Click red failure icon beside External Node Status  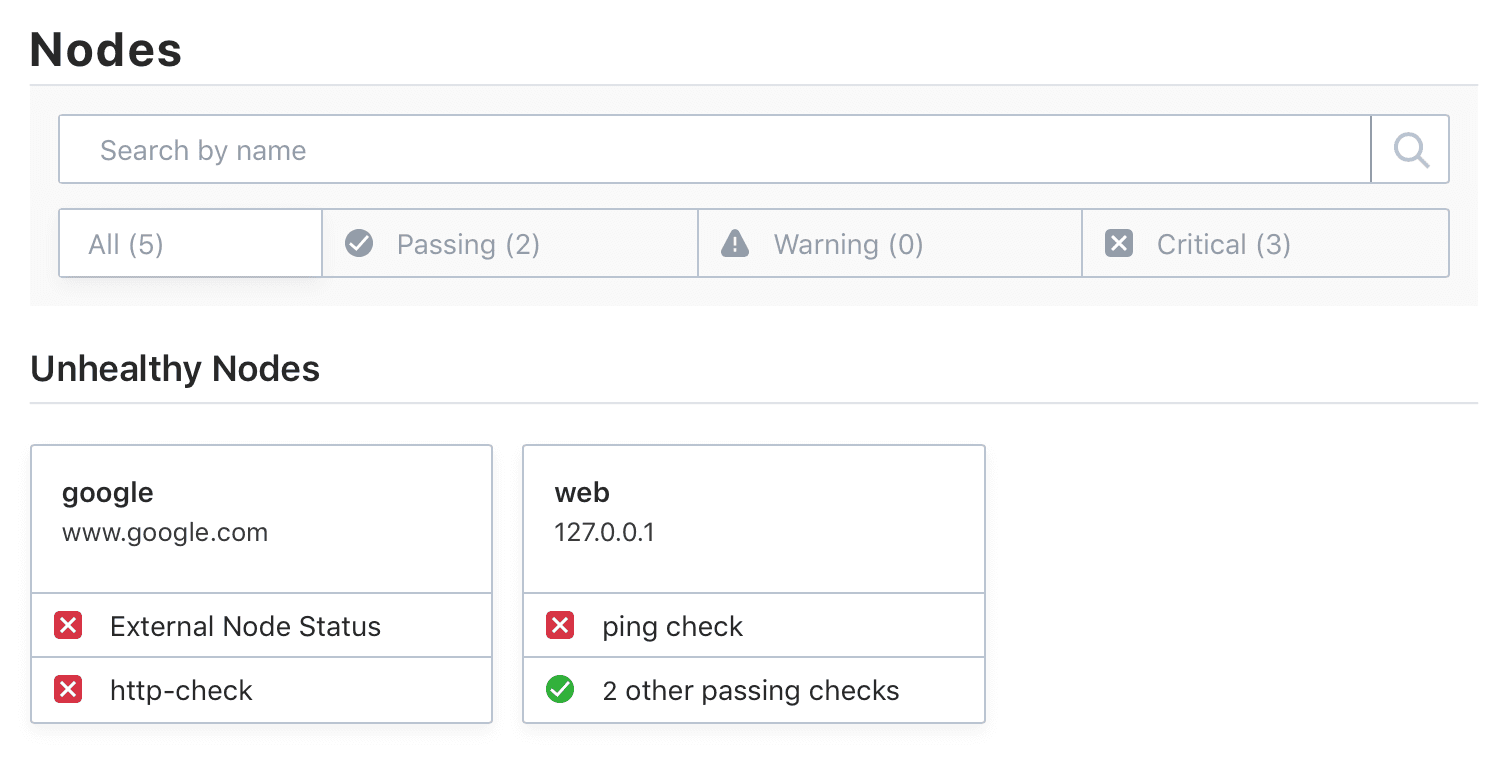tap(68, 625)
